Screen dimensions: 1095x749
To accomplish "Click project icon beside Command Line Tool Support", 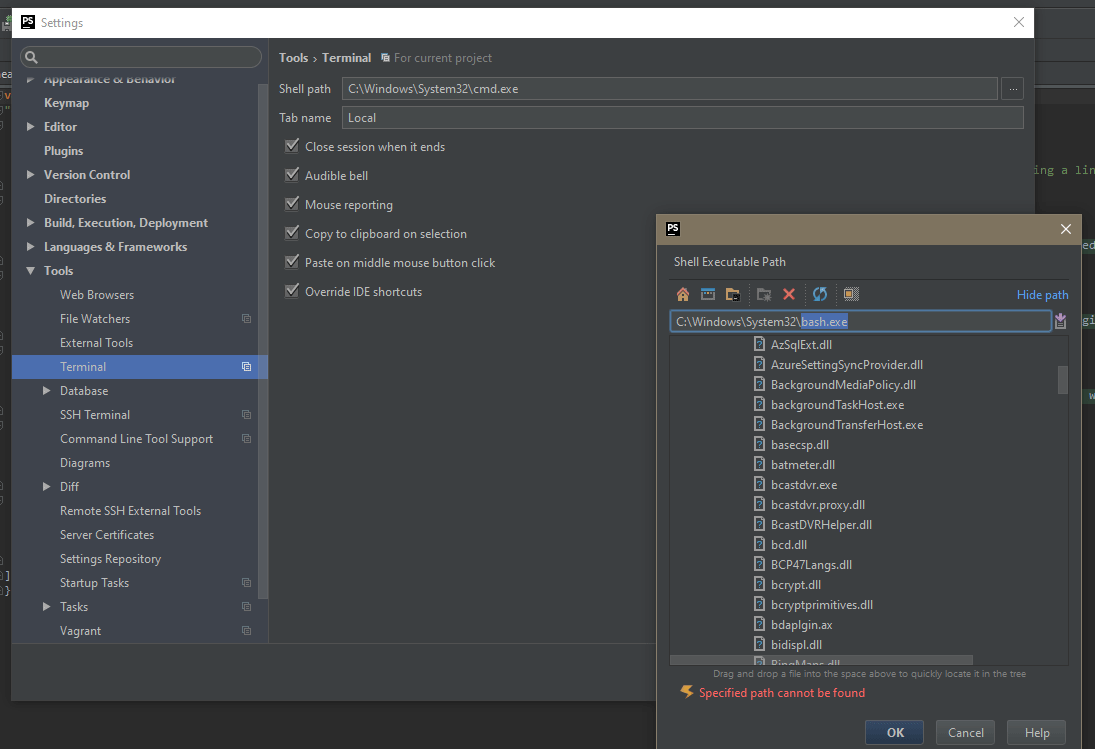I will click(x=247, y=438).
